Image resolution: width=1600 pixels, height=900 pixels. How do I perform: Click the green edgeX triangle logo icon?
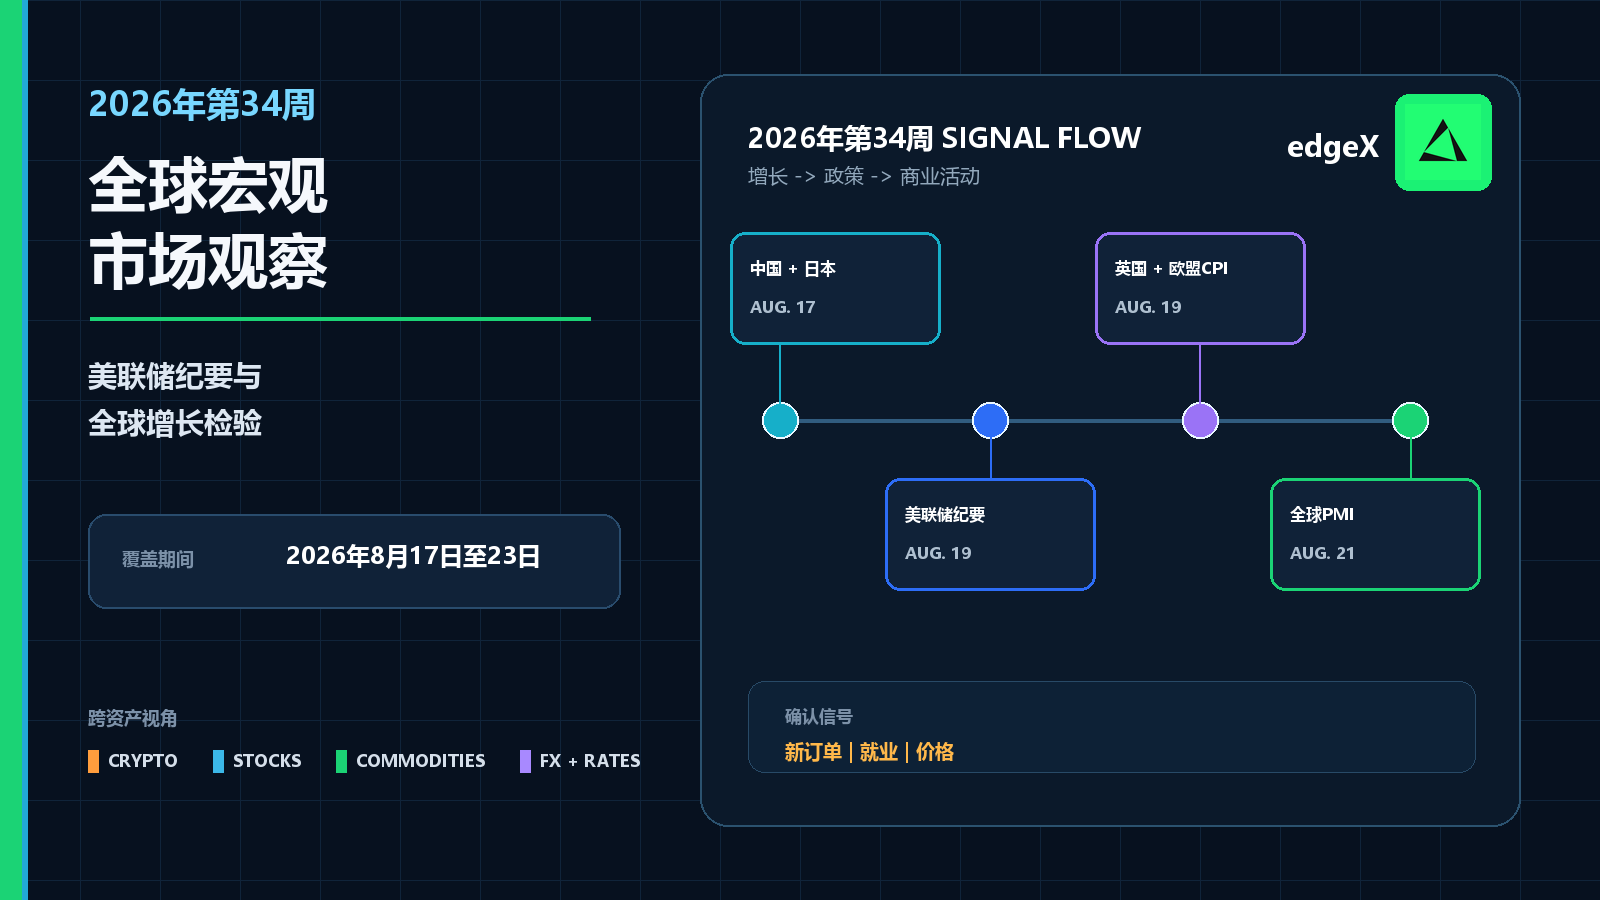click(x=1443, y=142)
